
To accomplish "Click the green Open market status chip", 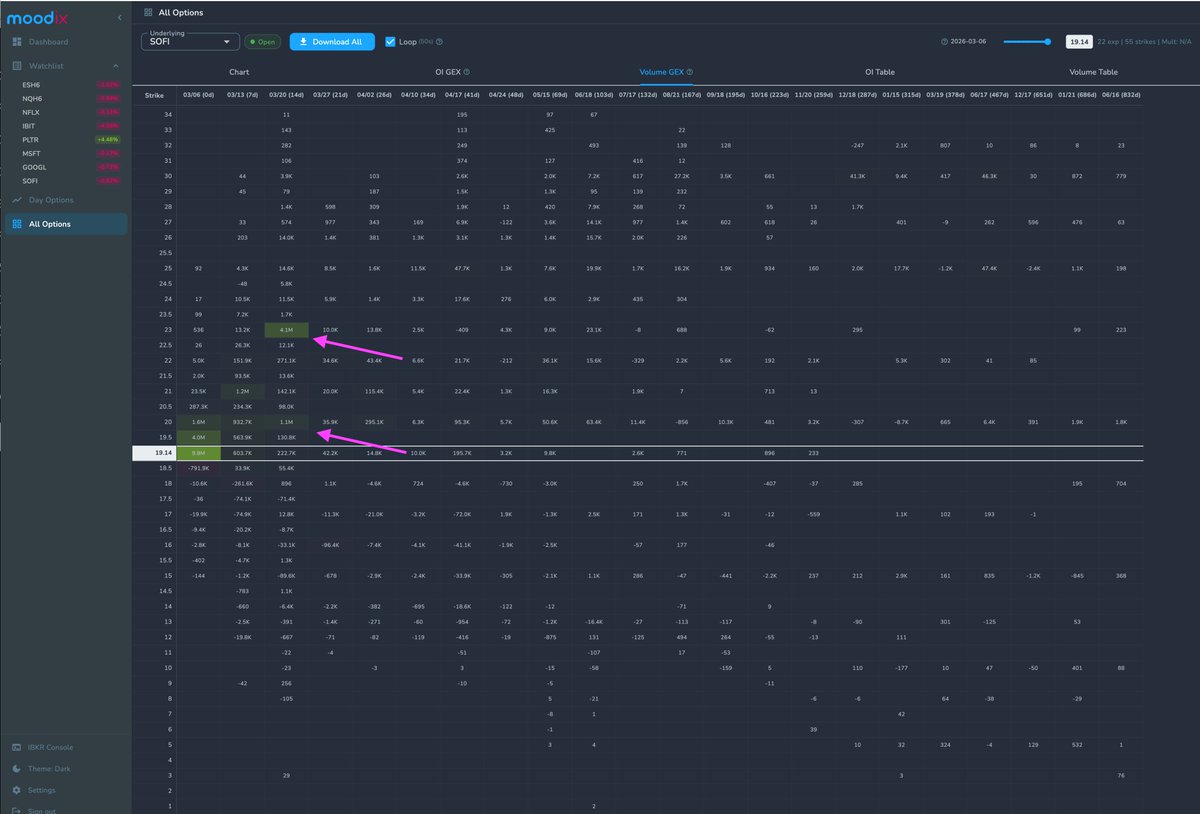I will click(x=263, y=42).
